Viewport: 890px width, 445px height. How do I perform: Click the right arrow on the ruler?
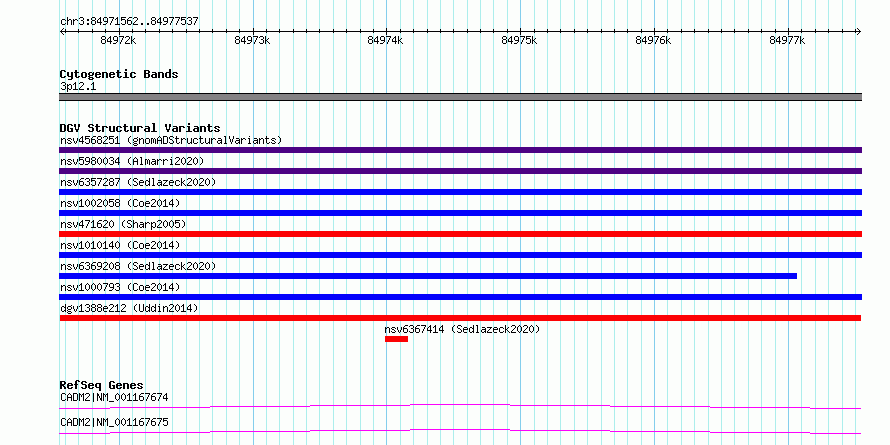pos(858,32)
